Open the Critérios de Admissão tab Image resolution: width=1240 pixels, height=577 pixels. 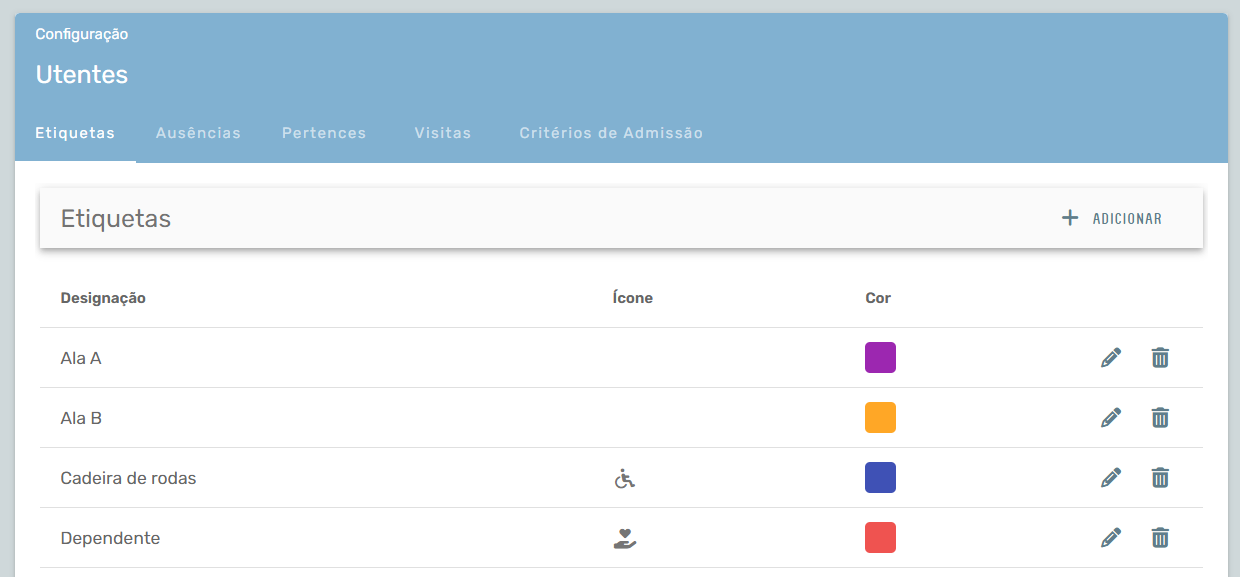click(x=611, y=133)
